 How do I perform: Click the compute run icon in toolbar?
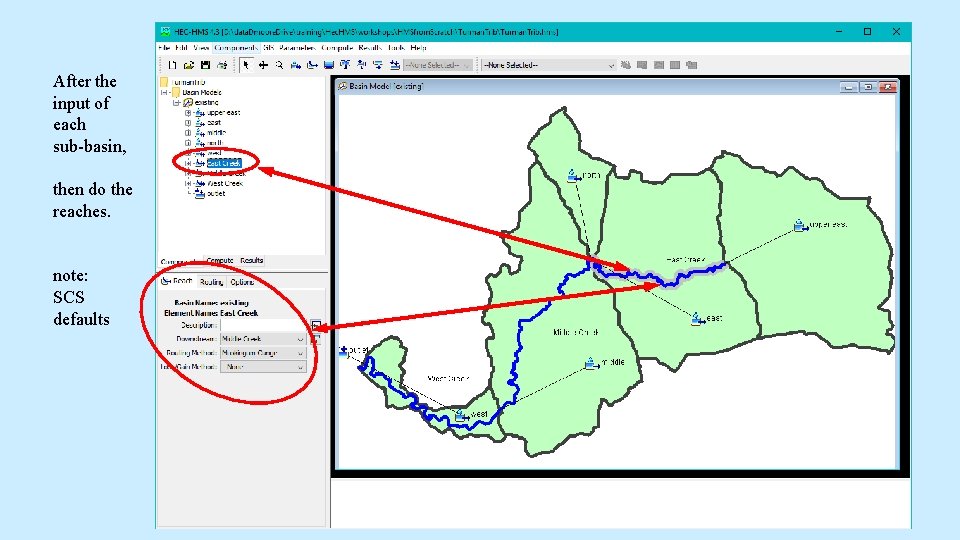coord(625,65)
